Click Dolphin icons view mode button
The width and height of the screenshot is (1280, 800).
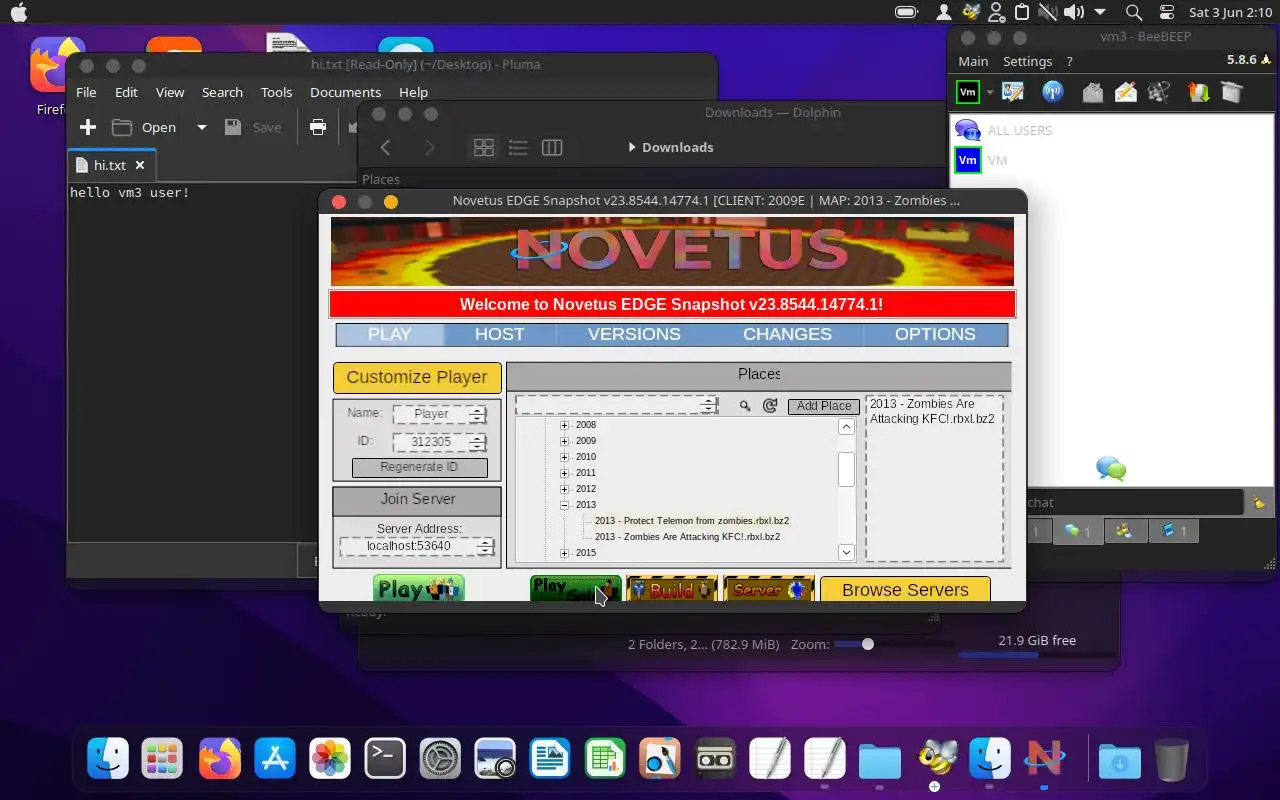[x=484, y=147]
